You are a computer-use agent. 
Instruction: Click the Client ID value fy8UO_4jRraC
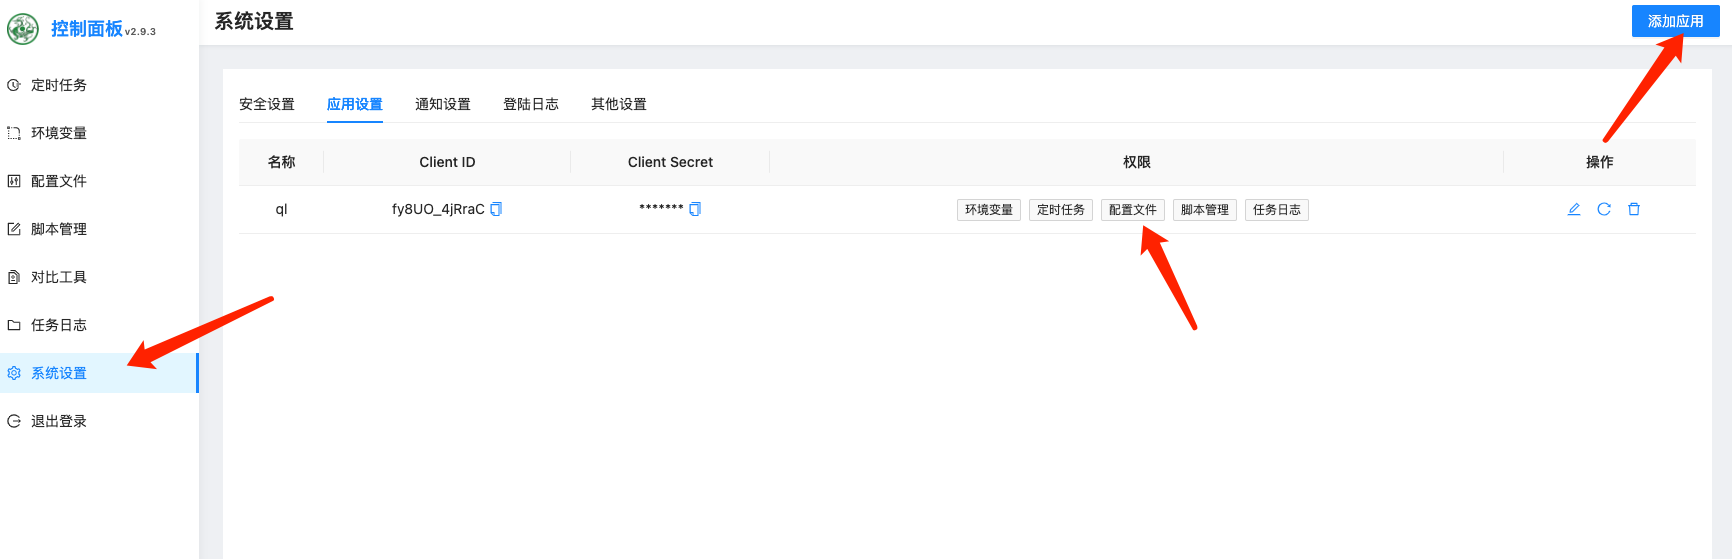438,209
